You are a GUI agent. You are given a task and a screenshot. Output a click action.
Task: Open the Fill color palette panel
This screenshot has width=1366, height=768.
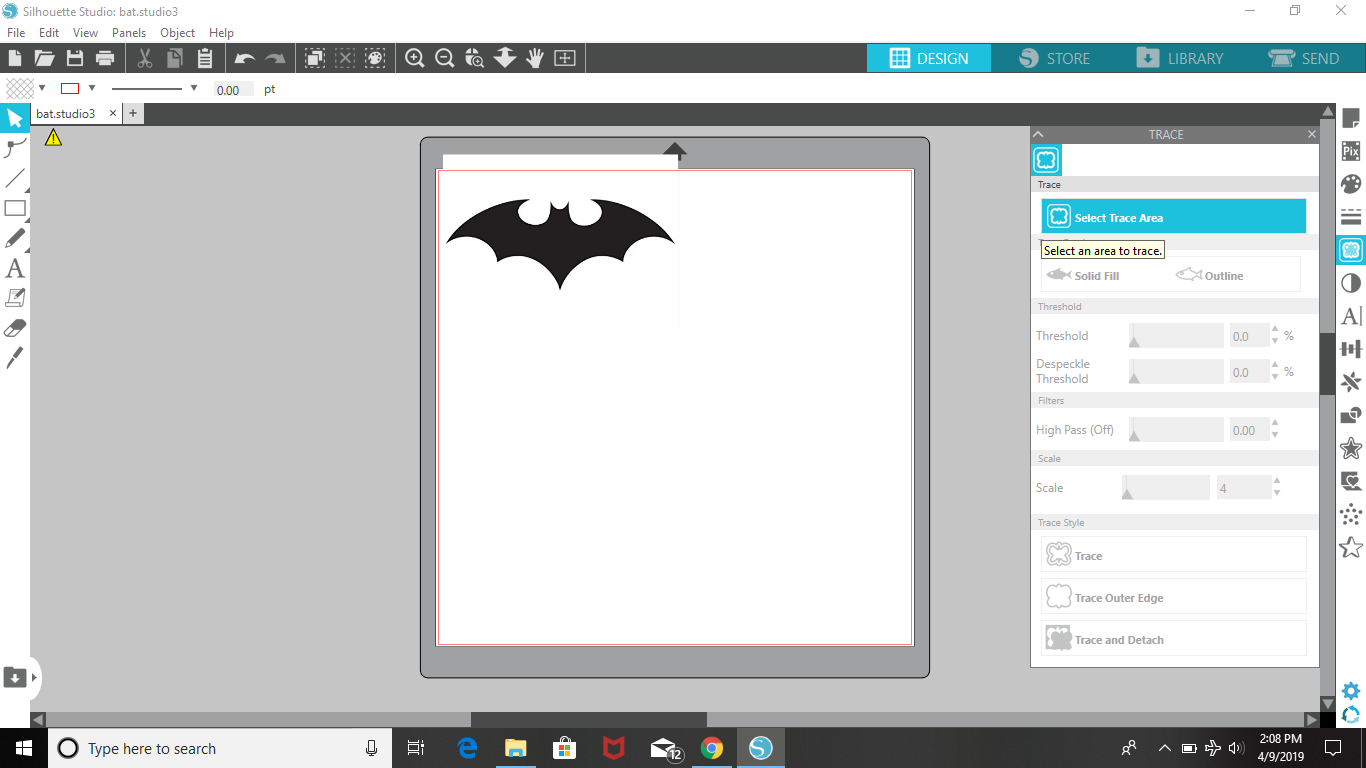point(1351,184)
